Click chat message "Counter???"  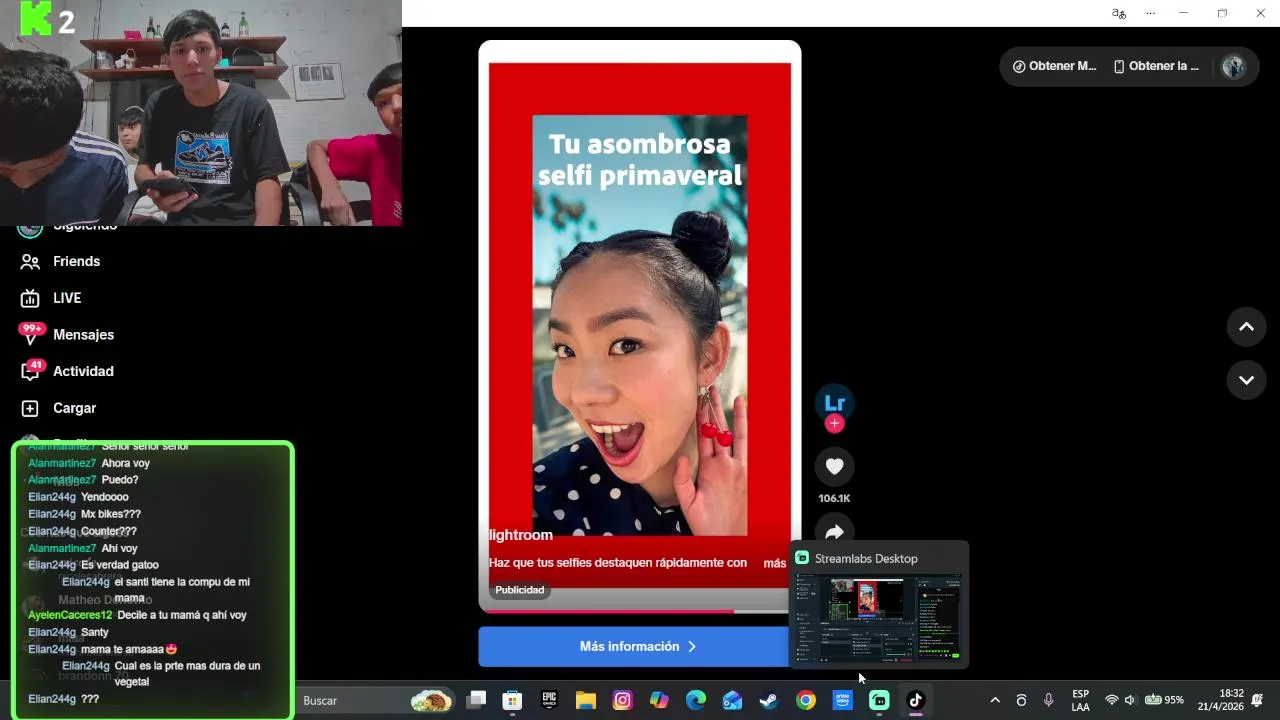(109, 531)
